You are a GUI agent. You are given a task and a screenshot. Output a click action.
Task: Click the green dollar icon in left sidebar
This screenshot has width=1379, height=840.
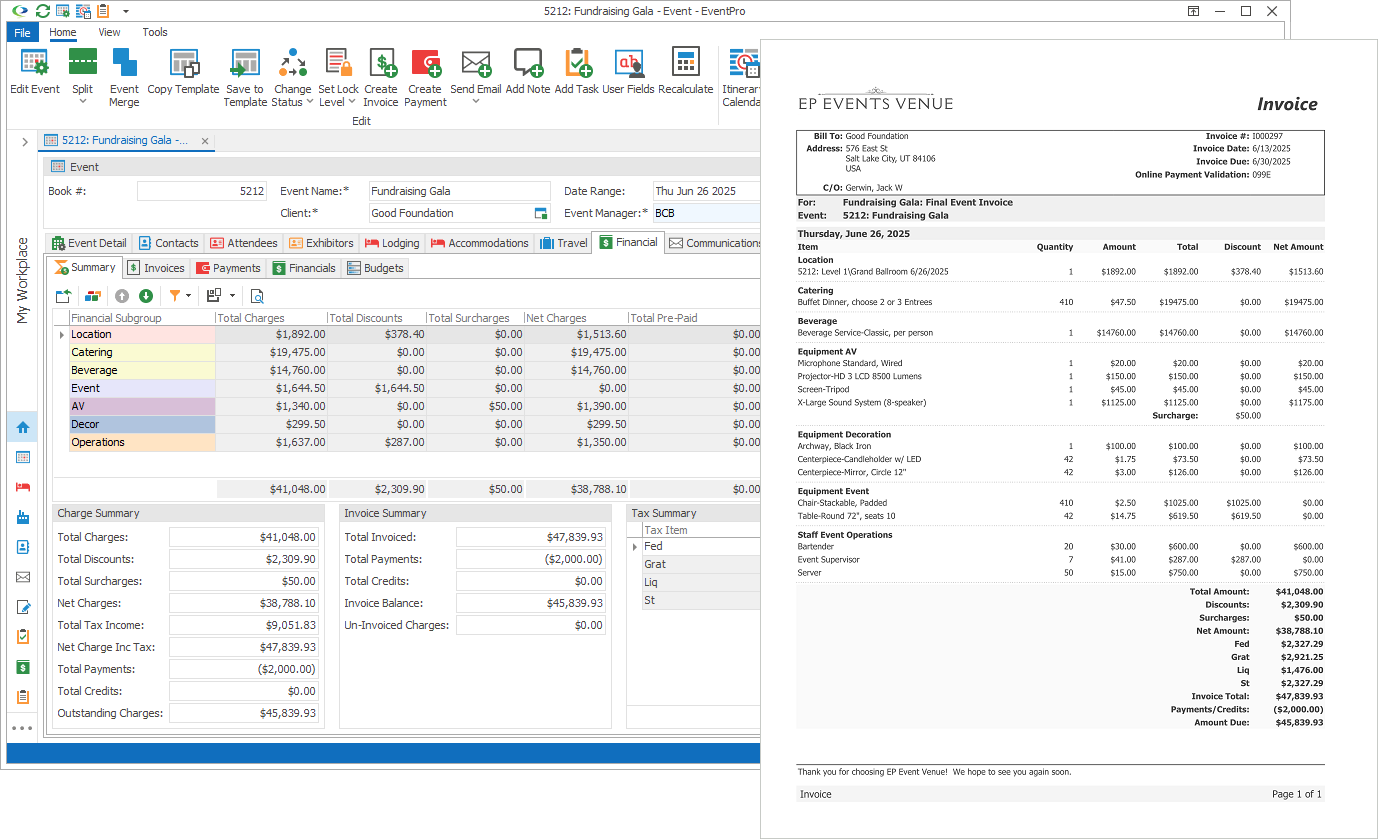[x=23, y=667]
